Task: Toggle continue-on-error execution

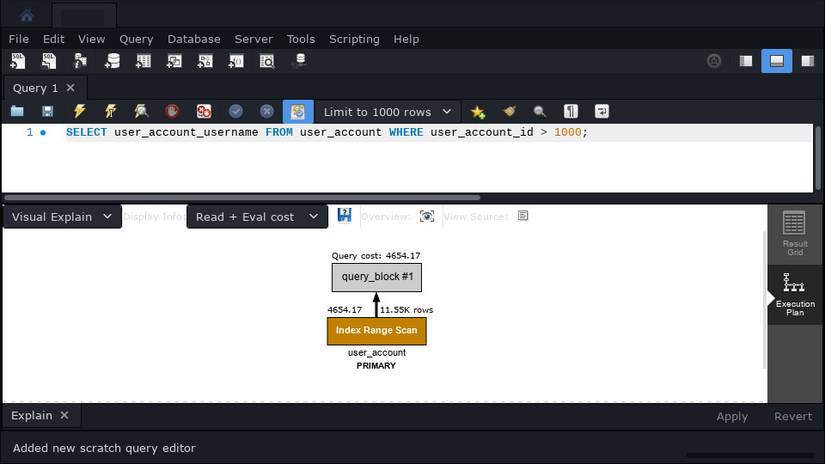Action: point(204,112)
